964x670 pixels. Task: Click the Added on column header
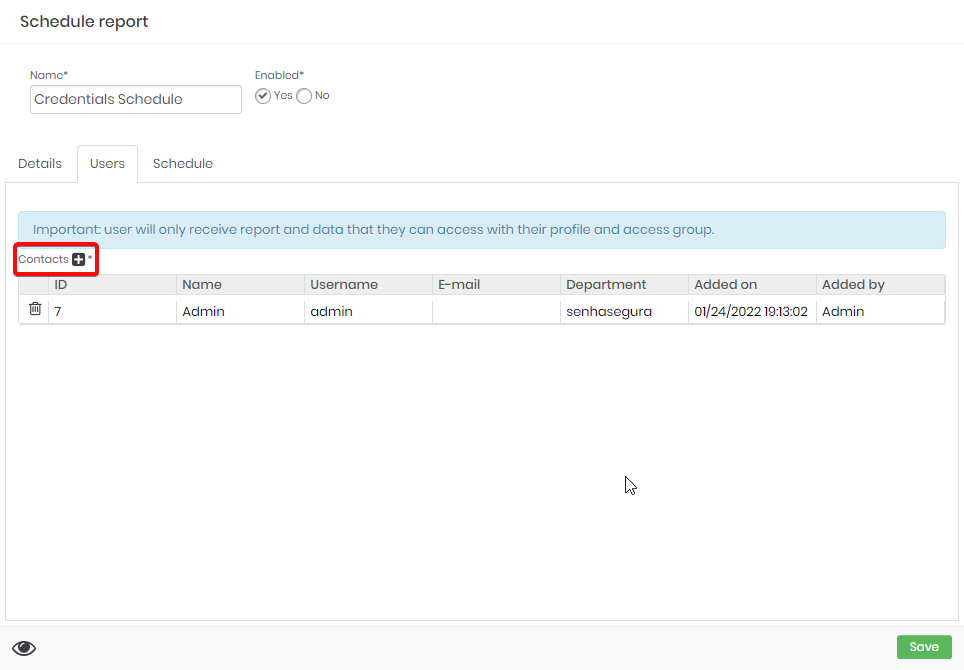752,285
